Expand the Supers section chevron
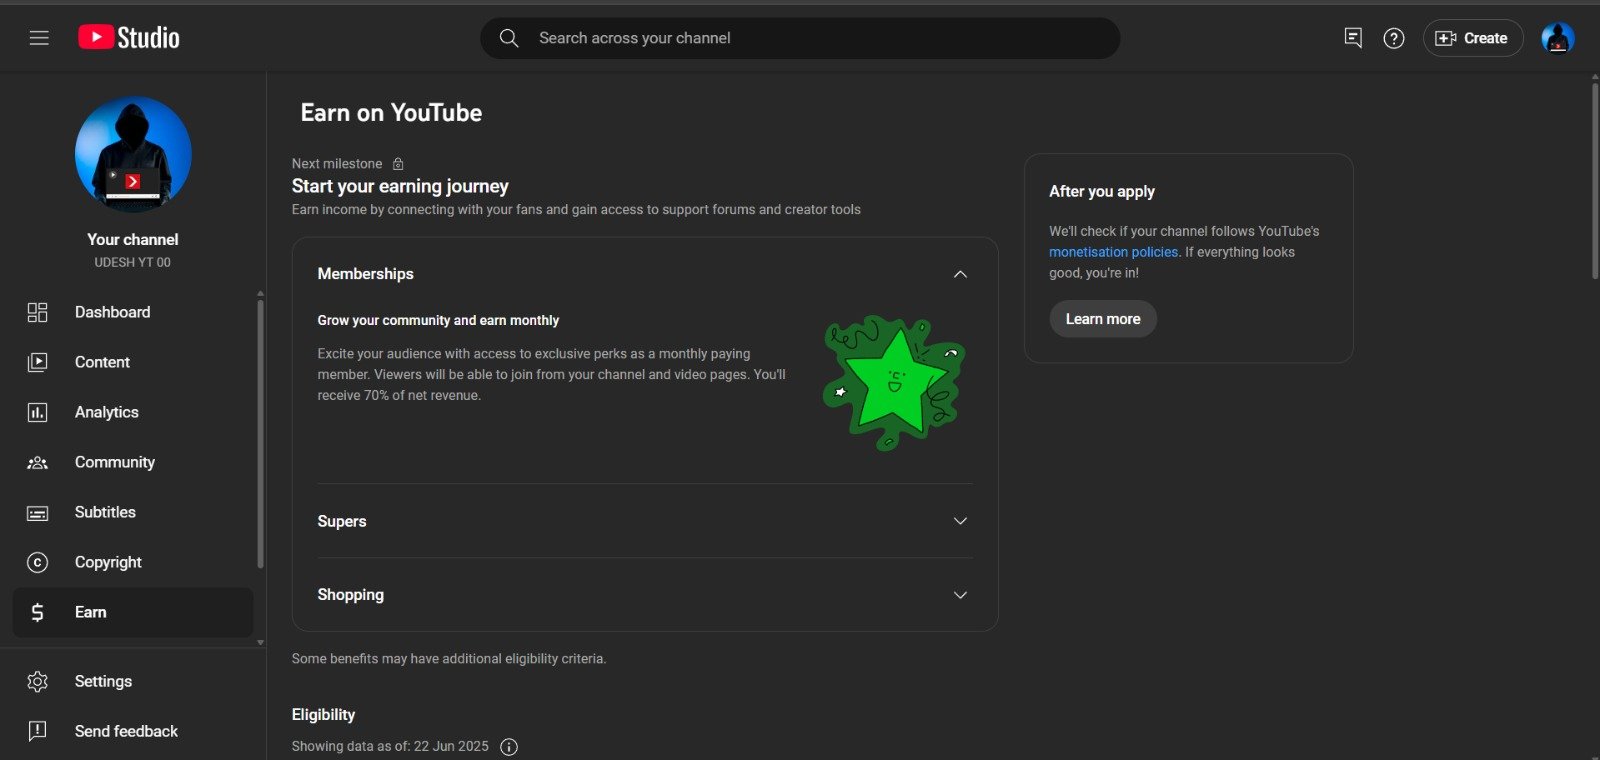 tap(960, 521)
